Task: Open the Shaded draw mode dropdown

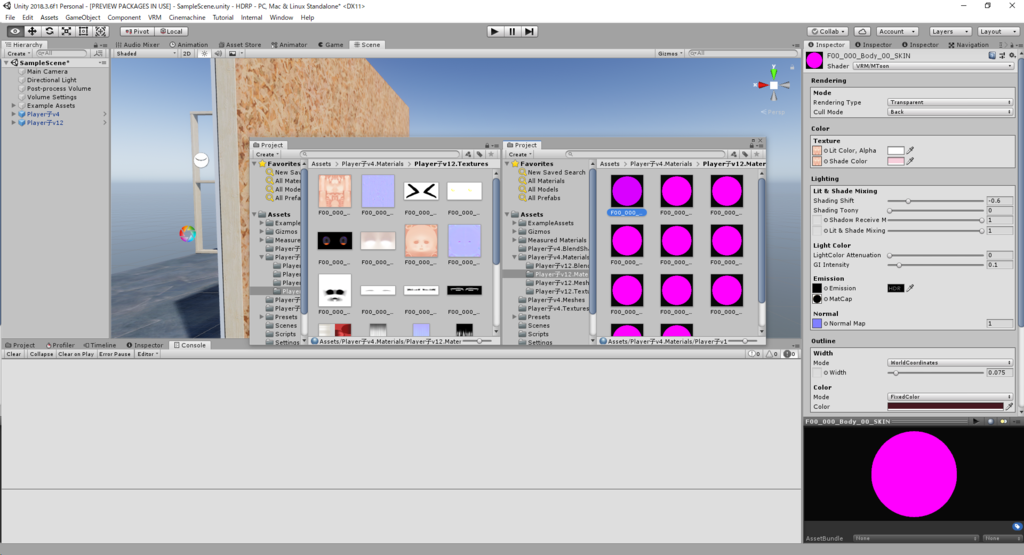Action: (x=146, y=54)
